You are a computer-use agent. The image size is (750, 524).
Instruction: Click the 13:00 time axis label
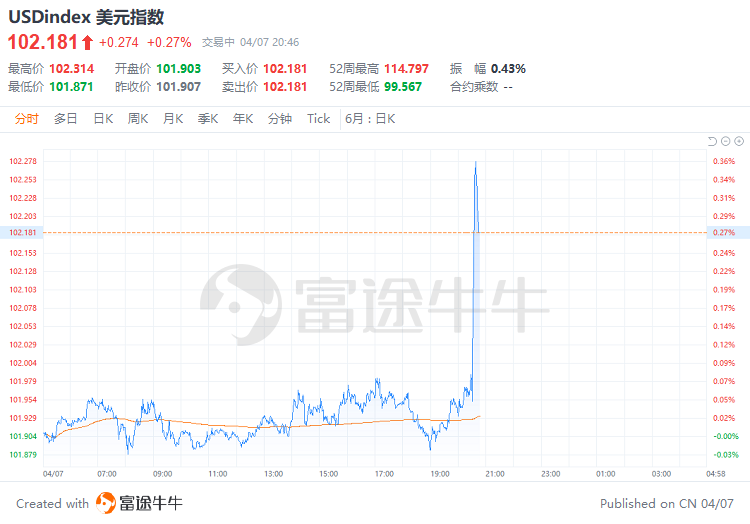point(274,474)
